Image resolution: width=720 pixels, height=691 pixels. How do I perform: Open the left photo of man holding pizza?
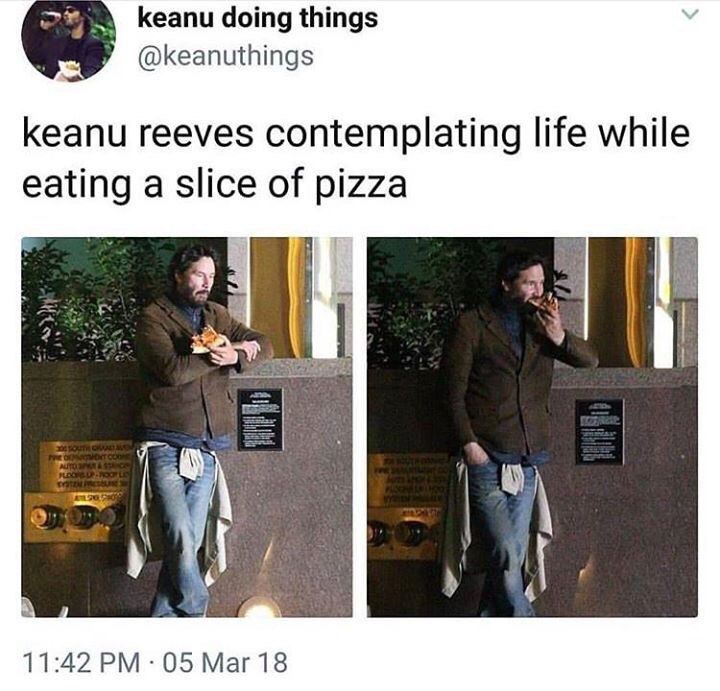(x=187, y=427)
